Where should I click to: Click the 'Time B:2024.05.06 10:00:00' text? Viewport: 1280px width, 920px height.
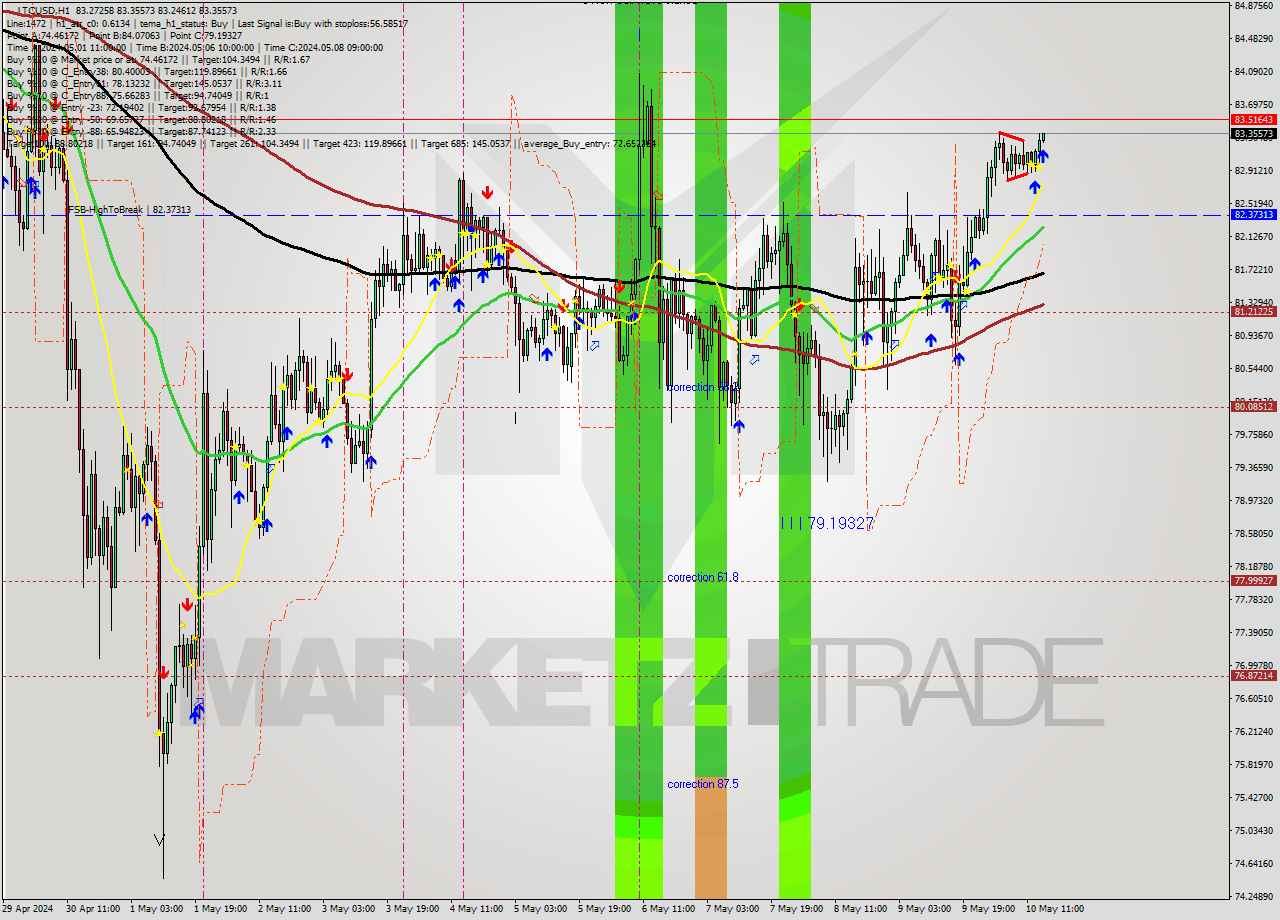[195, 47]
